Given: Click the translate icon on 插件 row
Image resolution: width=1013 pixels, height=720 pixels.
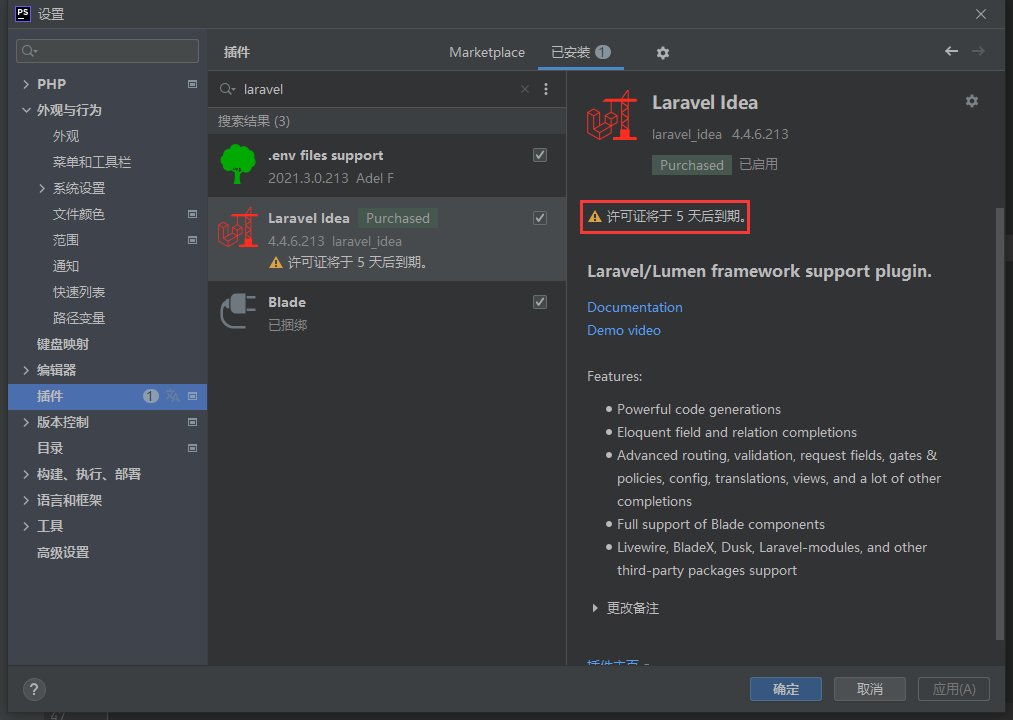Looking at the screenshot, I should 172,396.
